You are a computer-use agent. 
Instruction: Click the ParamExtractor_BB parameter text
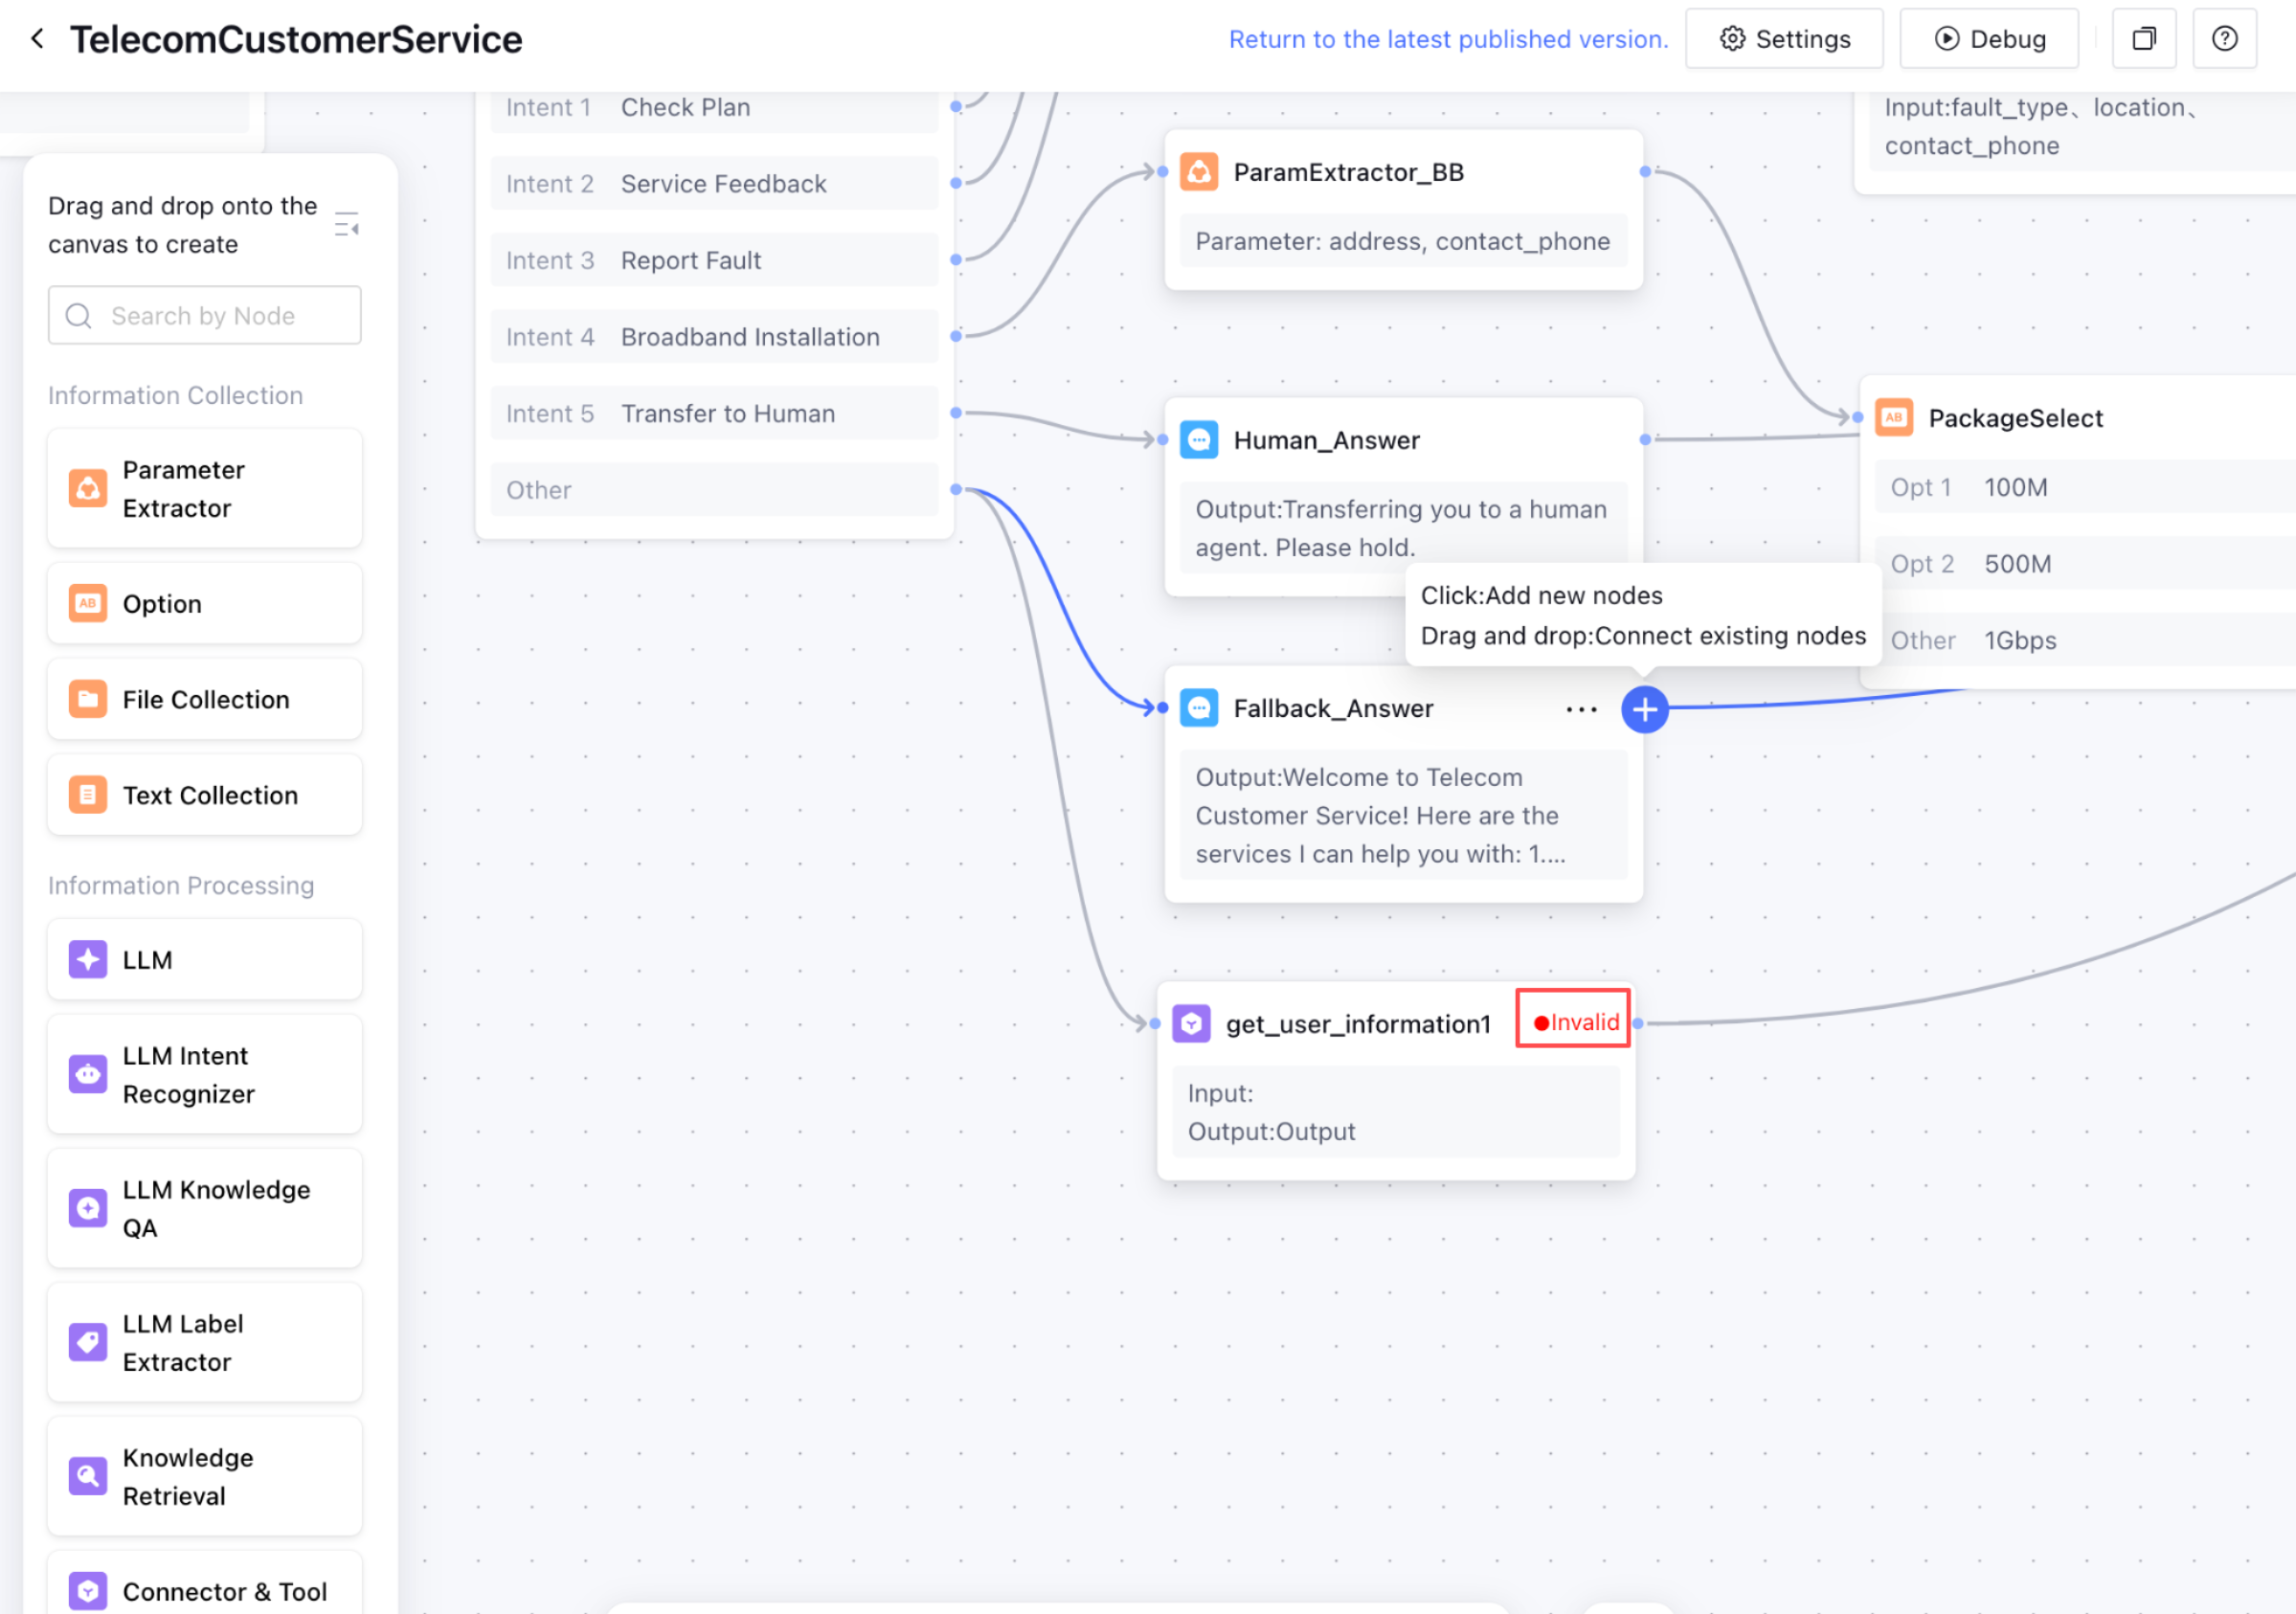1403,241
